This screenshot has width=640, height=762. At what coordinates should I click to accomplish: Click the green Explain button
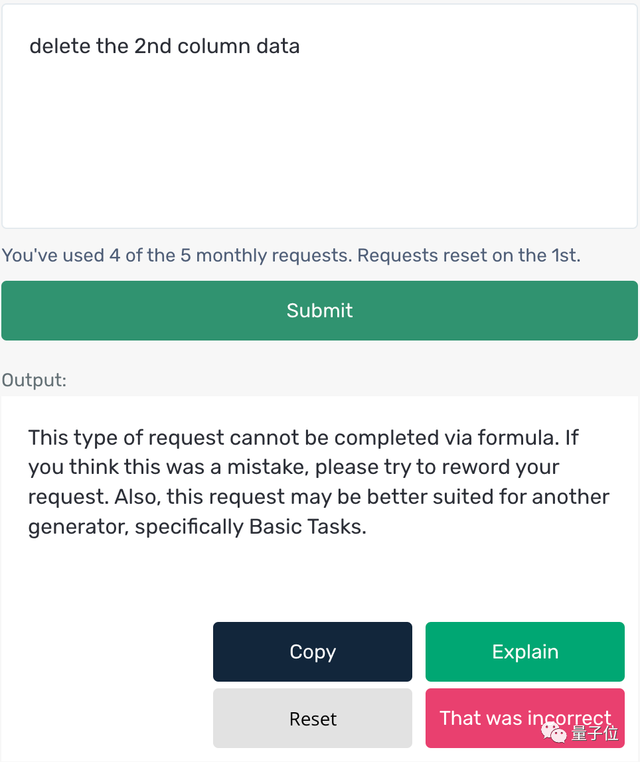coord(525,652)
